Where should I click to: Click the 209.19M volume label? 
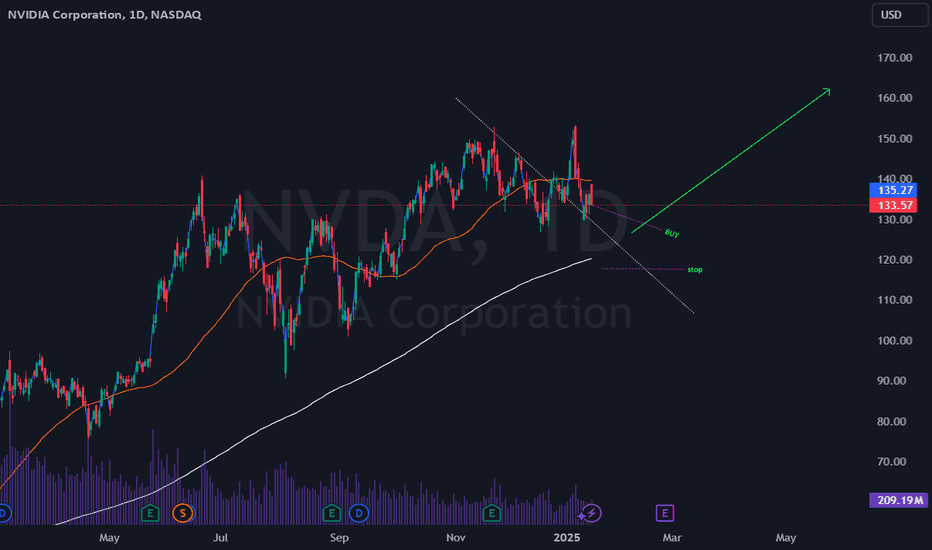point(899,500)
